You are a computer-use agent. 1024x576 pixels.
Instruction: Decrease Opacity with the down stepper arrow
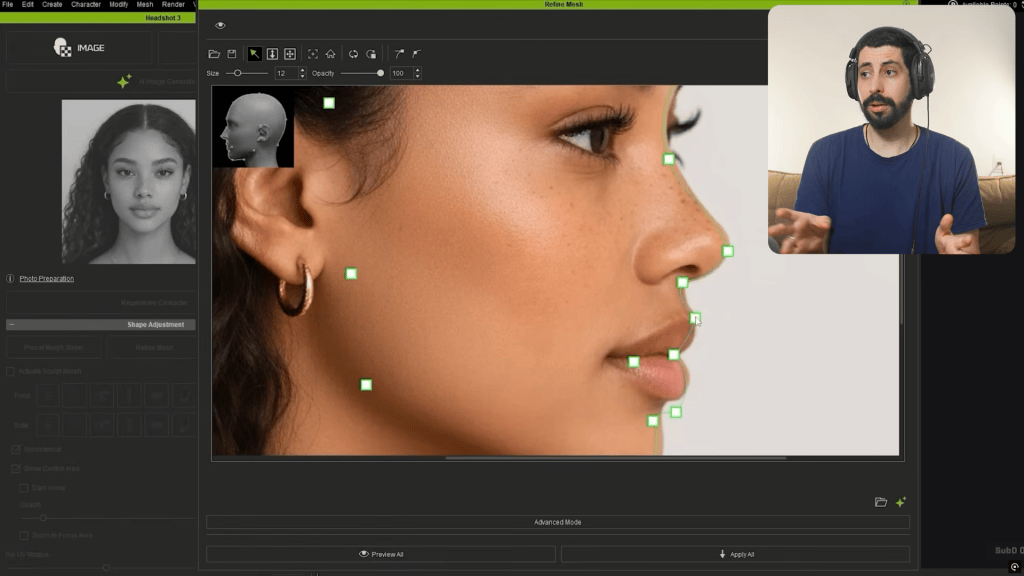418,76
